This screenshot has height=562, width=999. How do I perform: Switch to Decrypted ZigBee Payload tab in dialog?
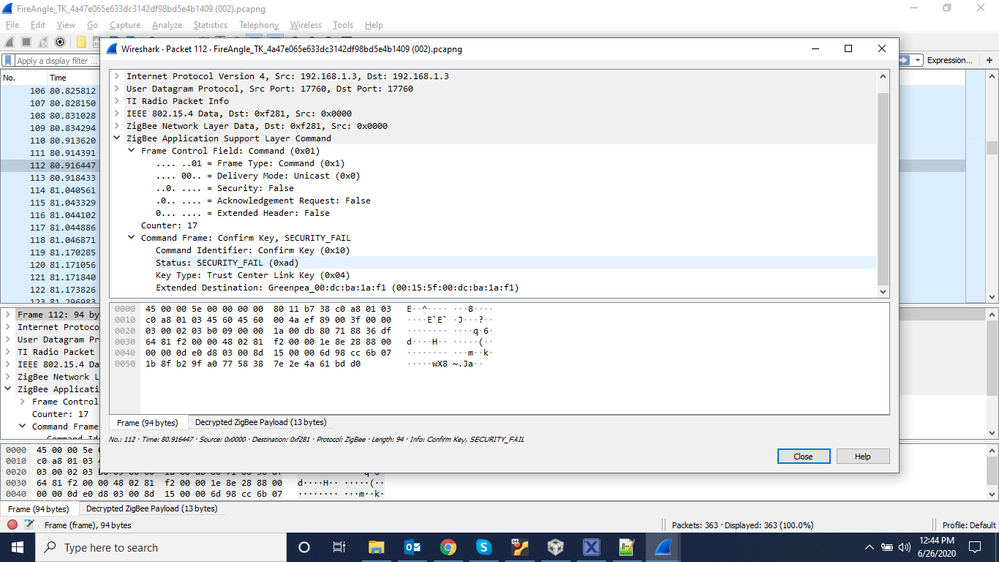click(261, 422)
